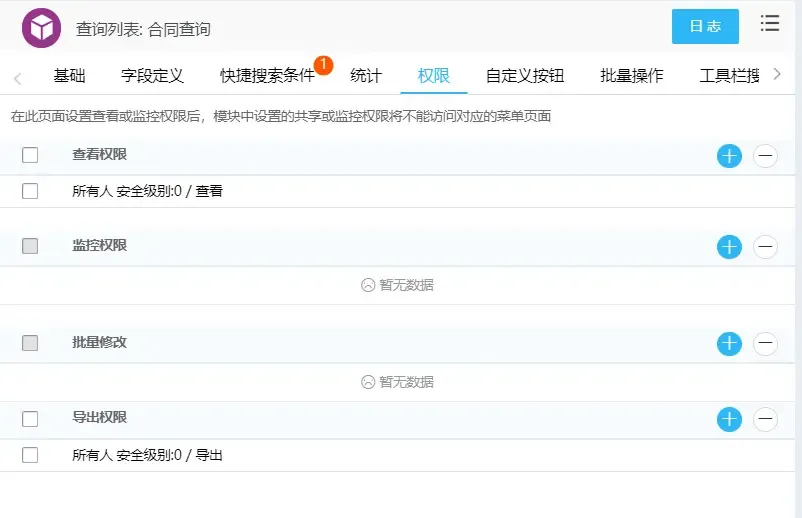Image resolution: width=802 pixels, height=518 pixels.
Task: Tick the 批量修改 header checkbox
Action: 30,343
